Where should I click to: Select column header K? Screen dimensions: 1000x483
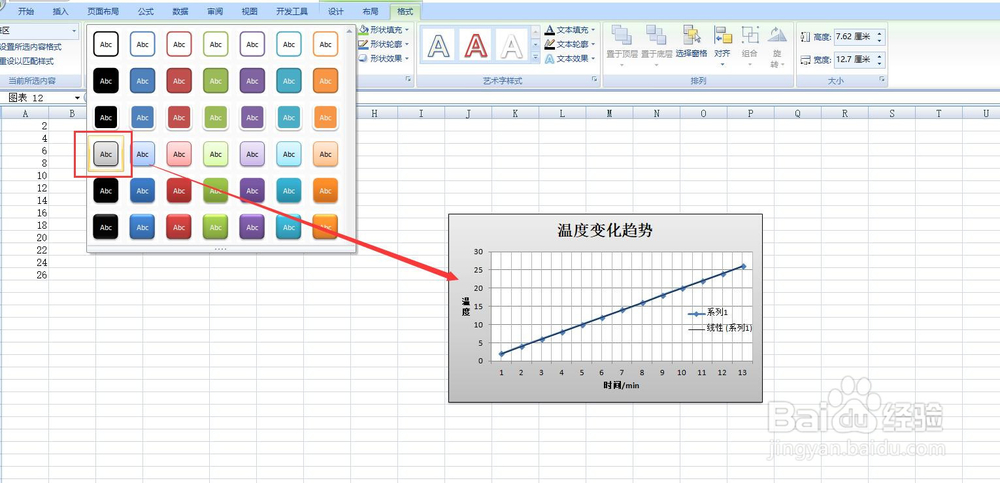515,114
